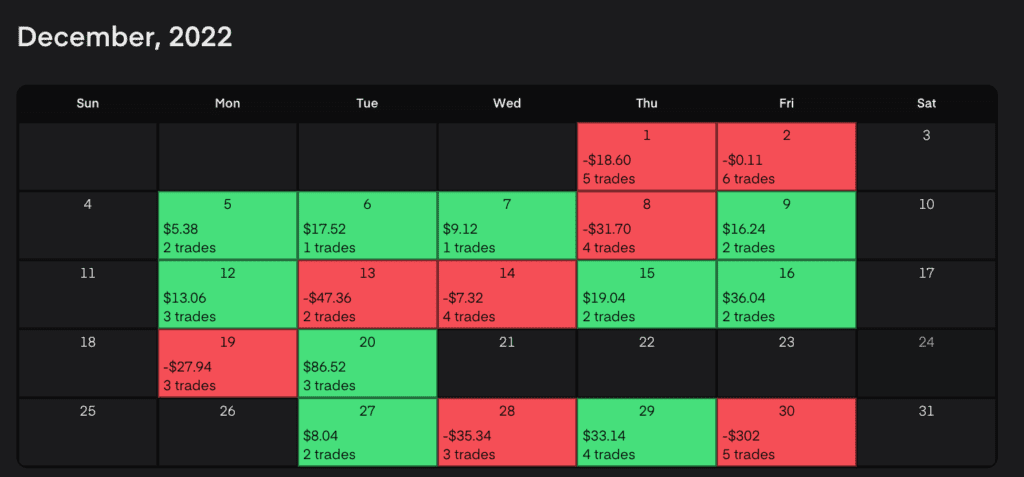The width and height of the screenshot is (1024, 477).
Task: Click December 29 with $33.14 gain
Action: [647, 432]
